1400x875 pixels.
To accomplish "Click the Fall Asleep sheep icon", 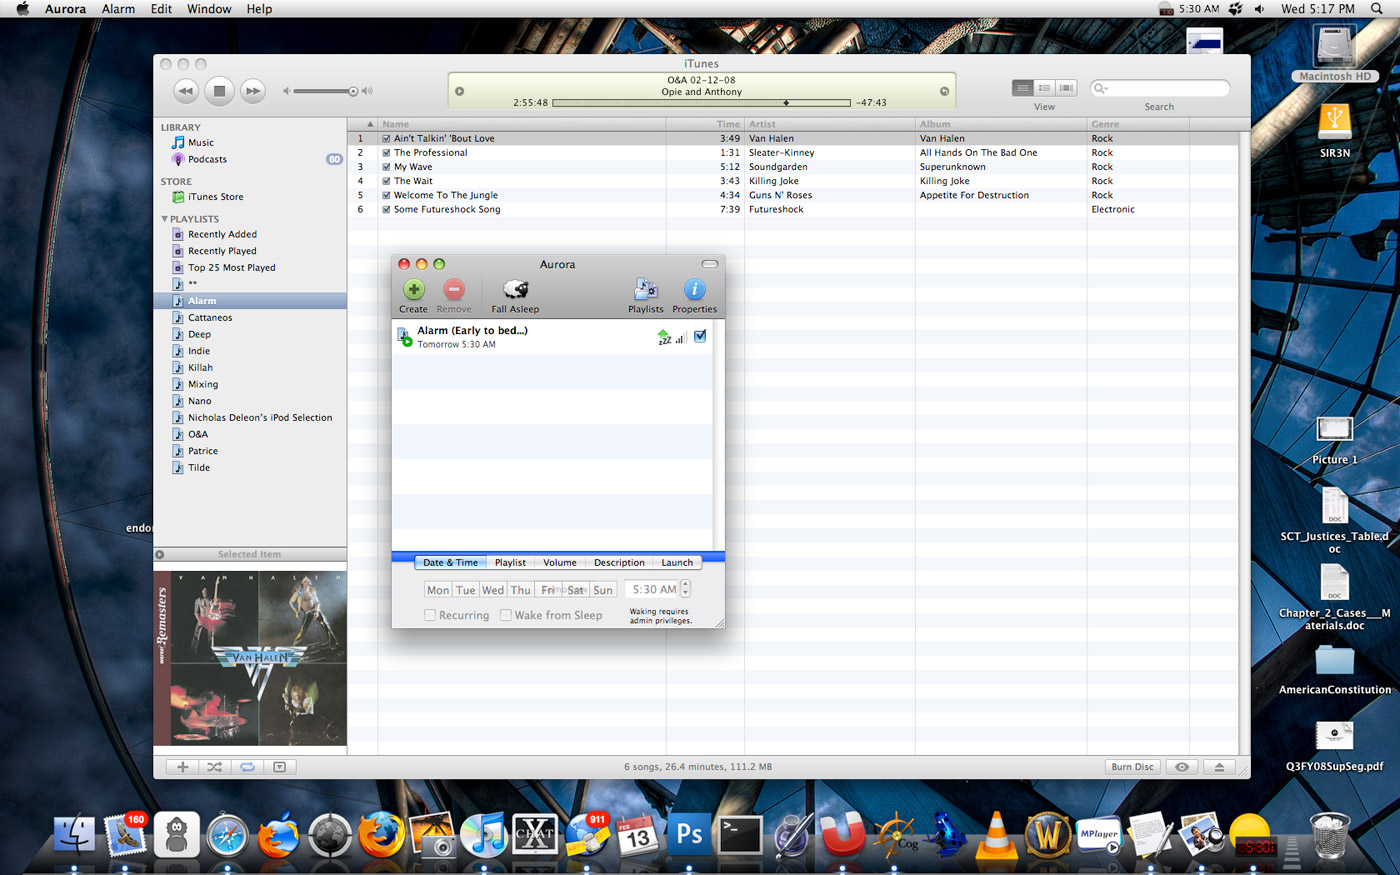I will click(x=515, y=290).
